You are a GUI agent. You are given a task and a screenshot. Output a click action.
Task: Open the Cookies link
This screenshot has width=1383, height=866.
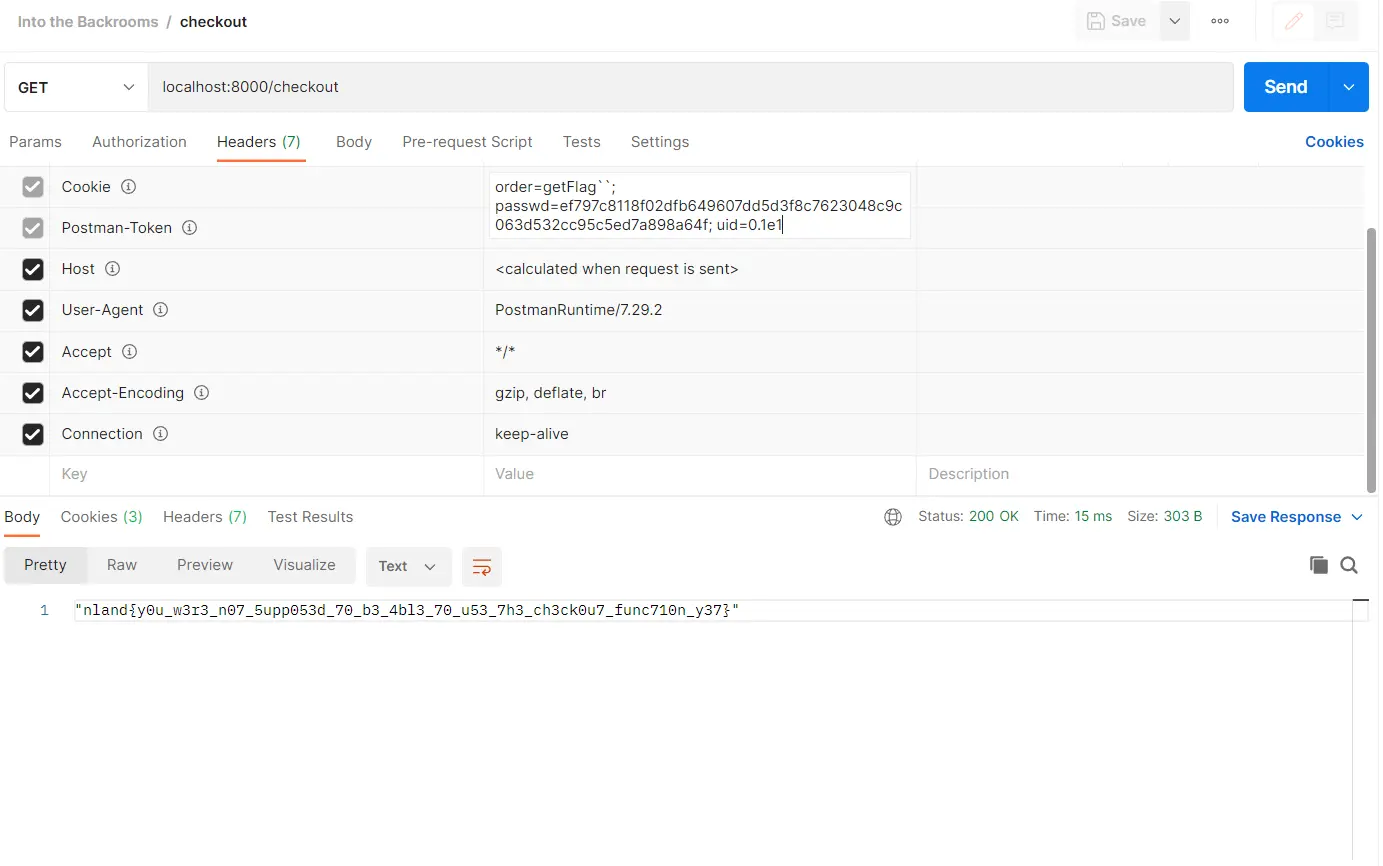(1334, 142)
